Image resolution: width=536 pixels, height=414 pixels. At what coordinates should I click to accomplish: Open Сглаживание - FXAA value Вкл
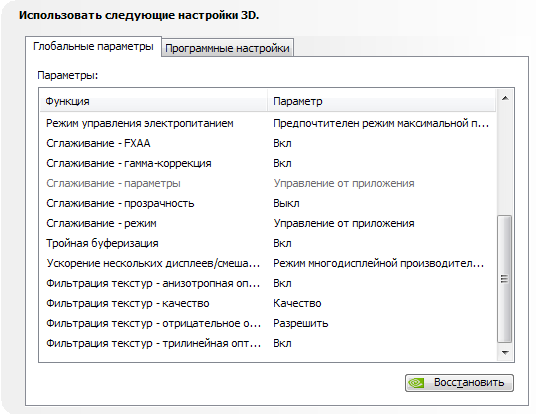[x=282, y=143]
